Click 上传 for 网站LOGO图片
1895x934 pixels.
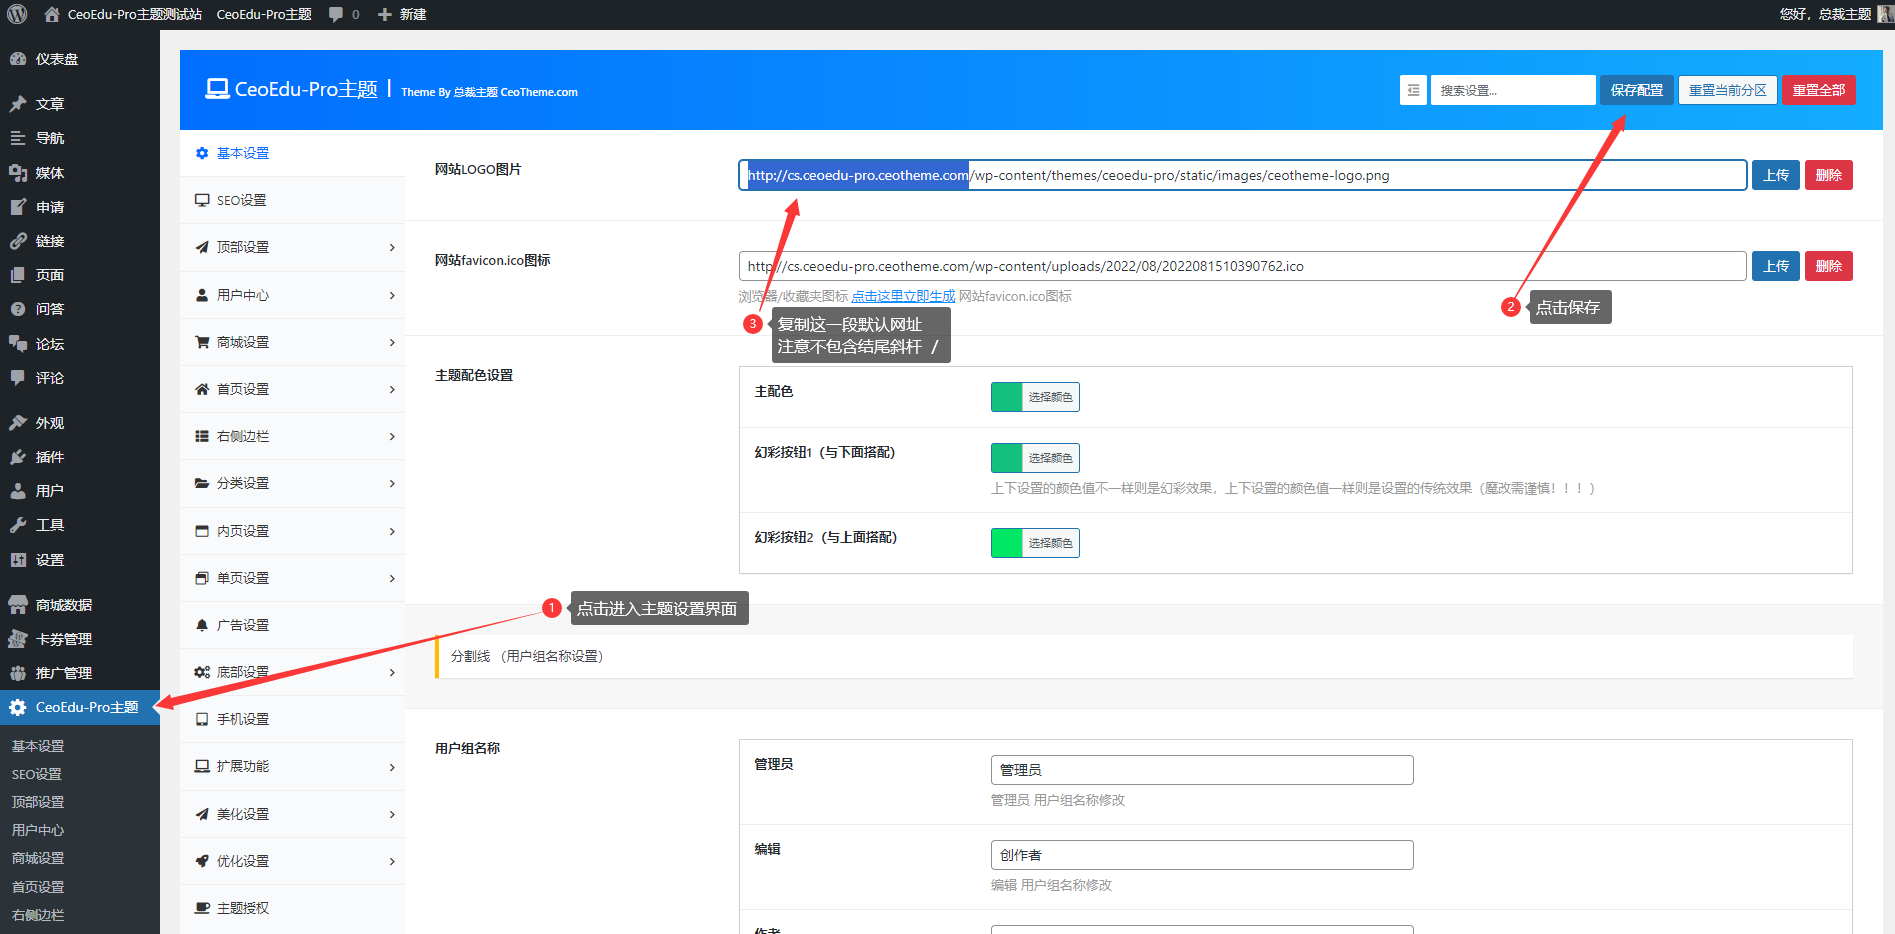pos(1776,175)
